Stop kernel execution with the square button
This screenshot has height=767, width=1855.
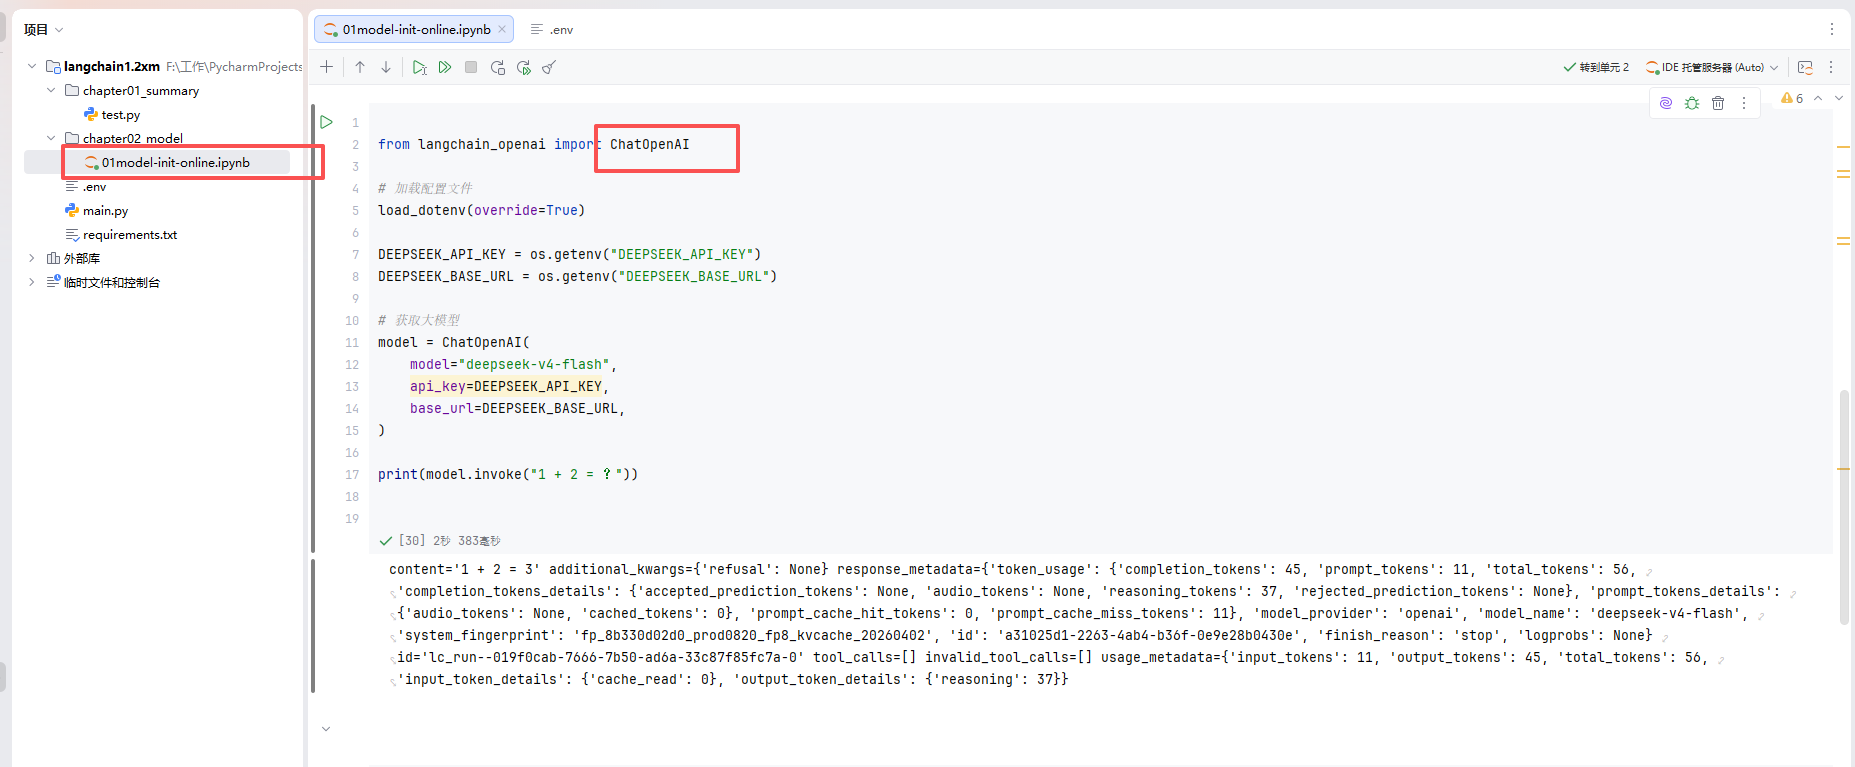pos(471,67)
